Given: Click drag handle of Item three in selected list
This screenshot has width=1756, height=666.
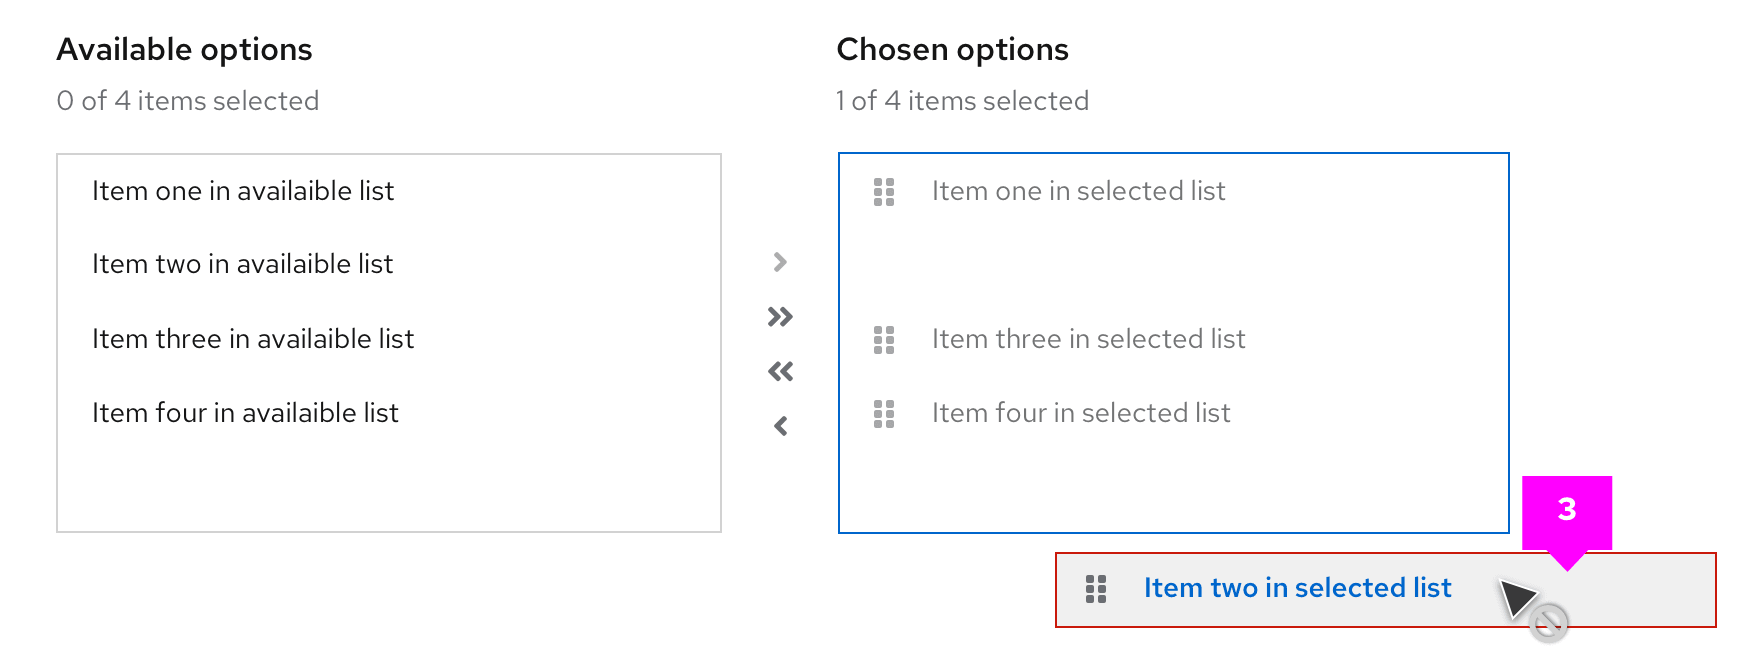Looking at the screenshot, I should pos(884,340).
